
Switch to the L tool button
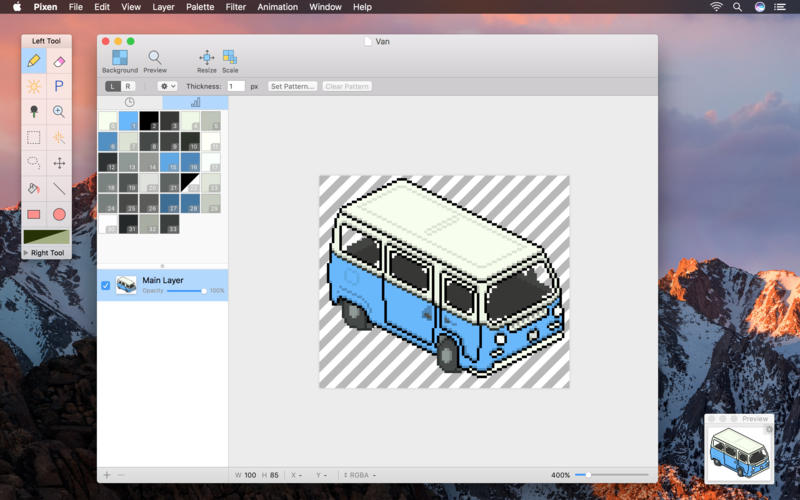[113, 87]
